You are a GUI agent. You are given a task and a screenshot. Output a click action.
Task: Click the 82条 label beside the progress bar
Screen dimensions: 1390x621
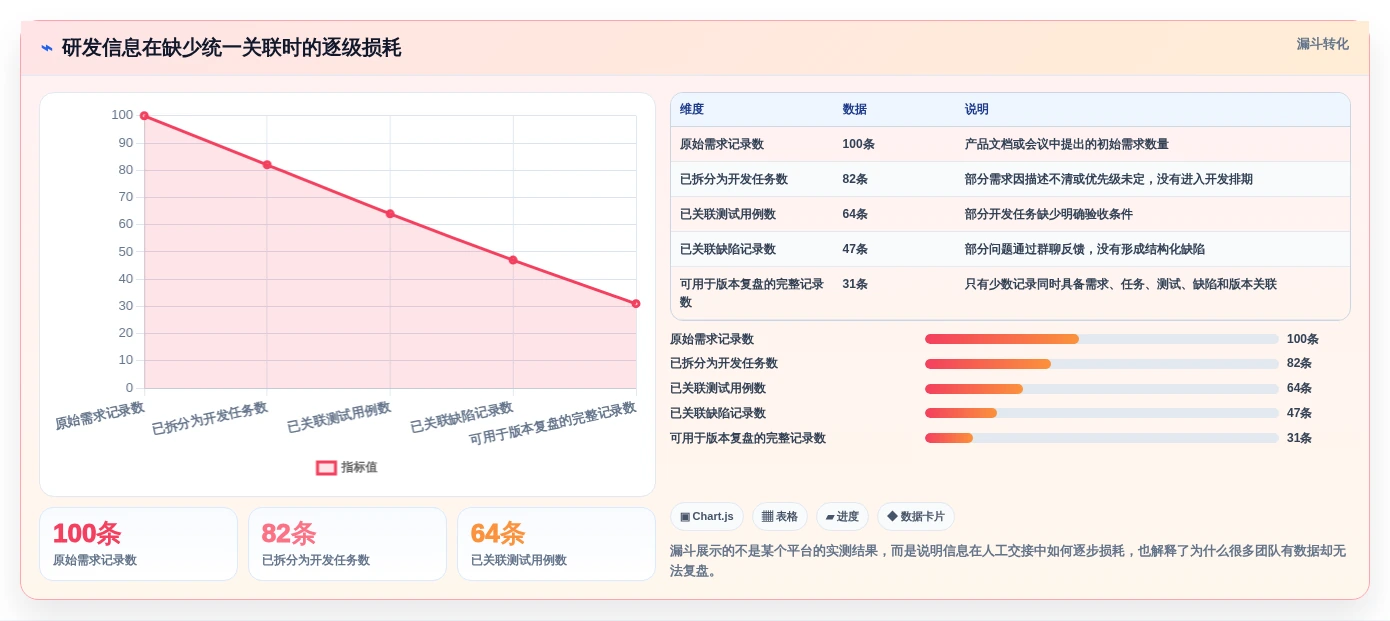click(x=1300, y=364)
